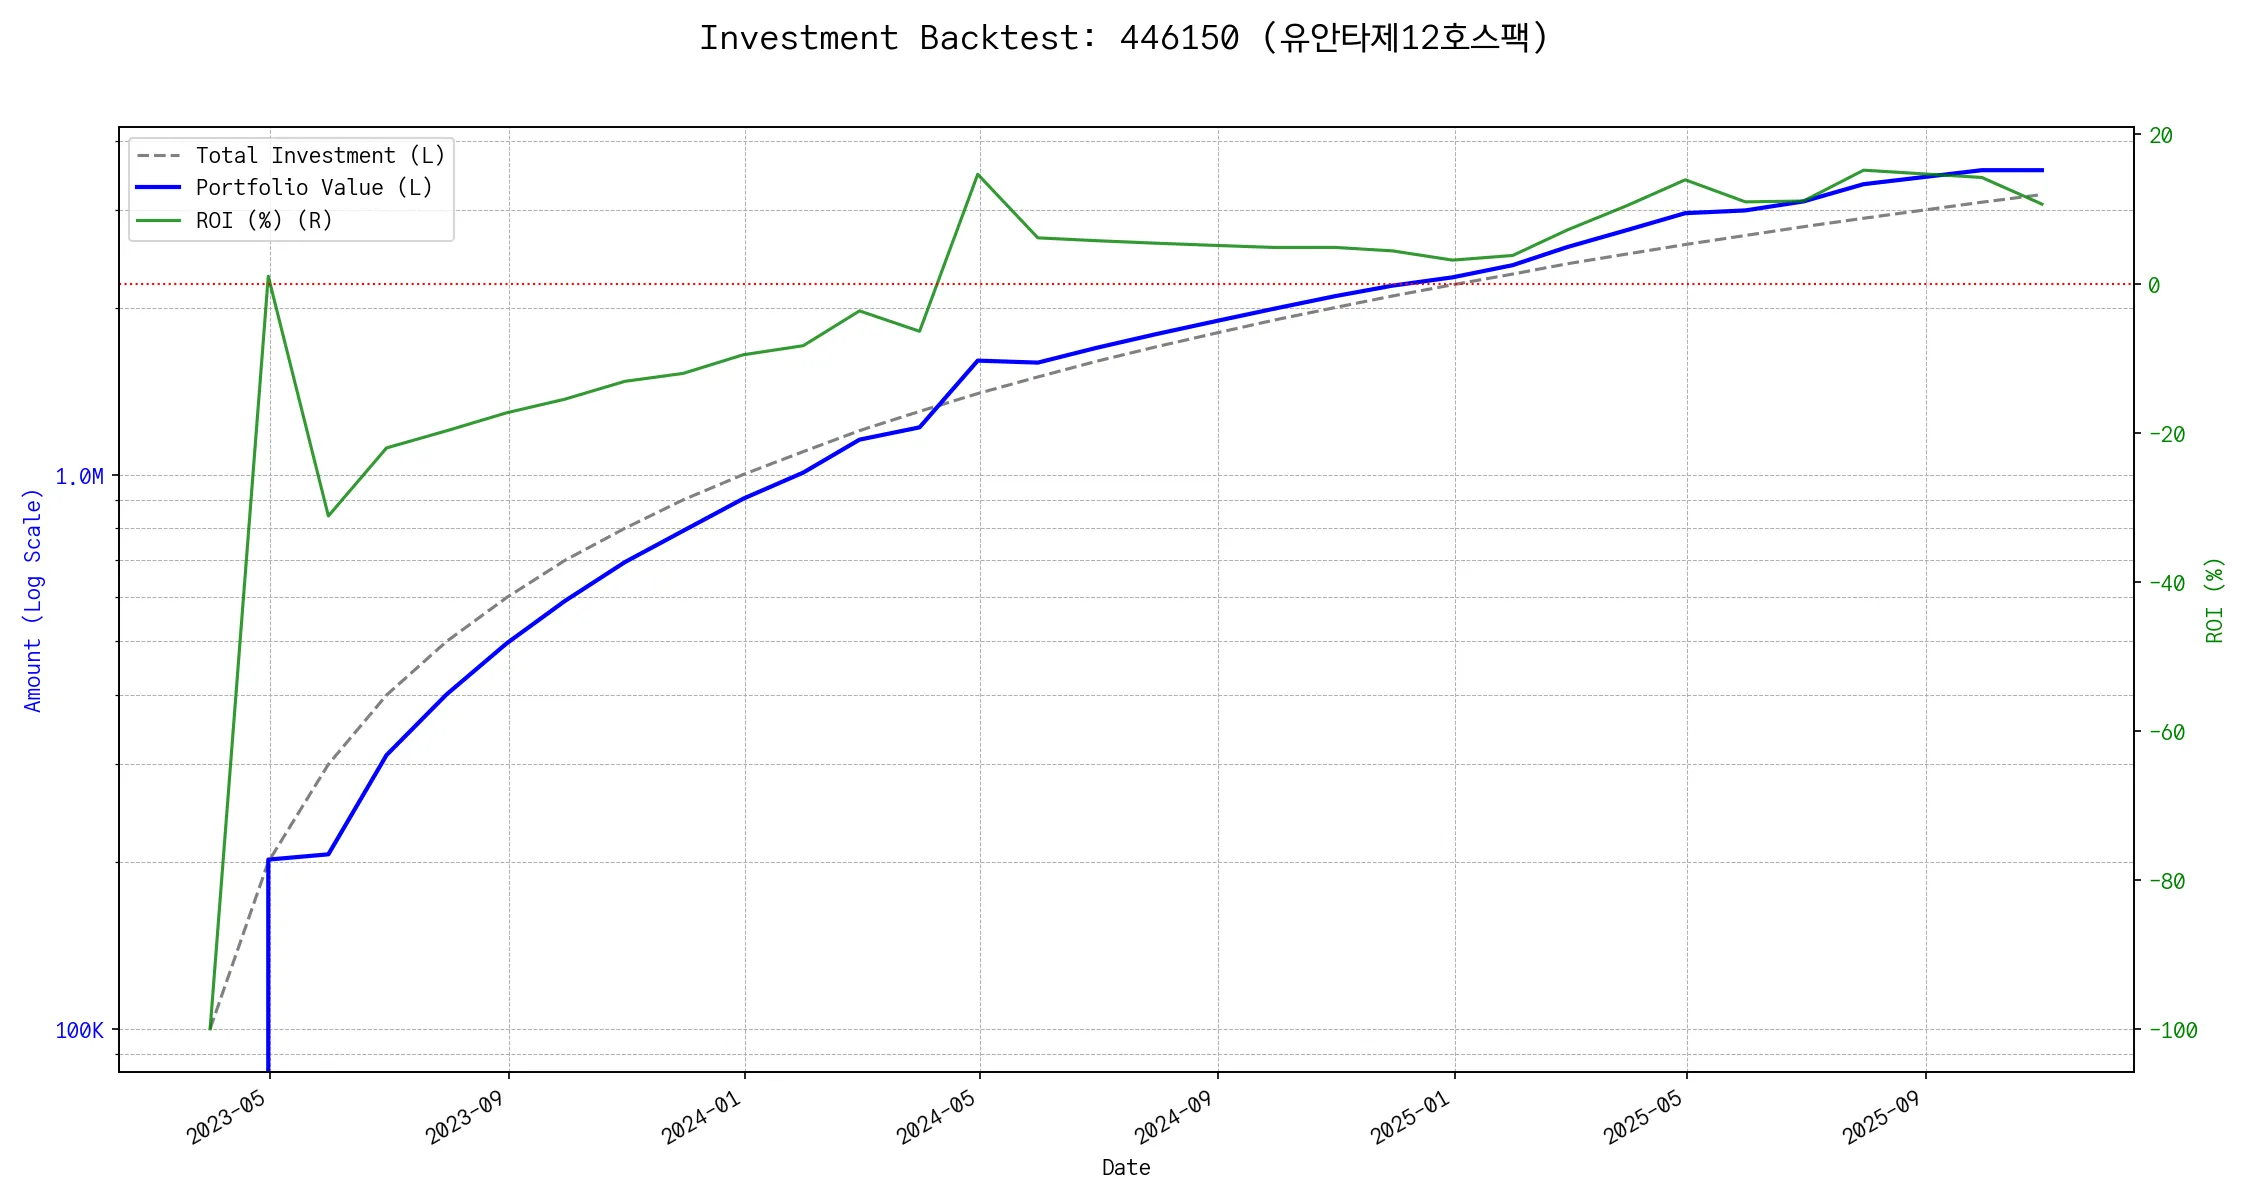This screenshot has height=1200, width=2250.
Task: Click the 2023-05 x-axis tick label
Action: tap(227, 1117)
